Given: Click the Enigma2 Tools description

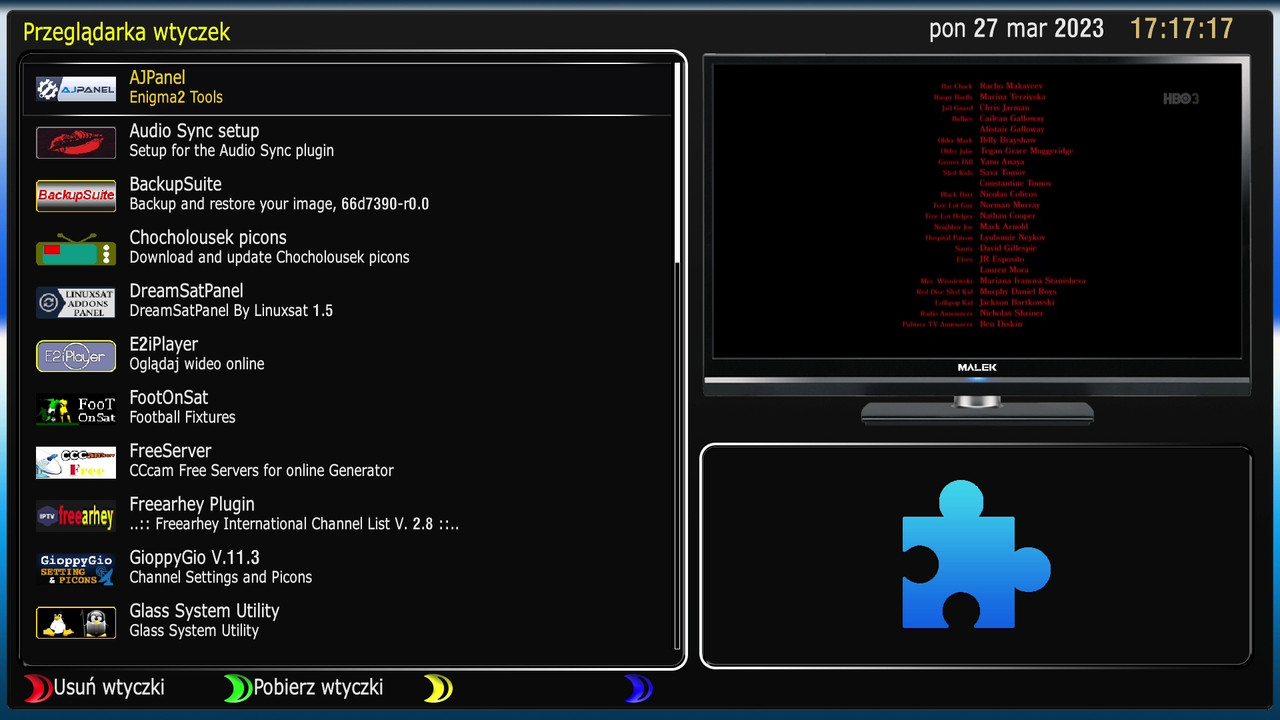Looking at the screenshot, I should pyautogui.click(x=176, y=97).
